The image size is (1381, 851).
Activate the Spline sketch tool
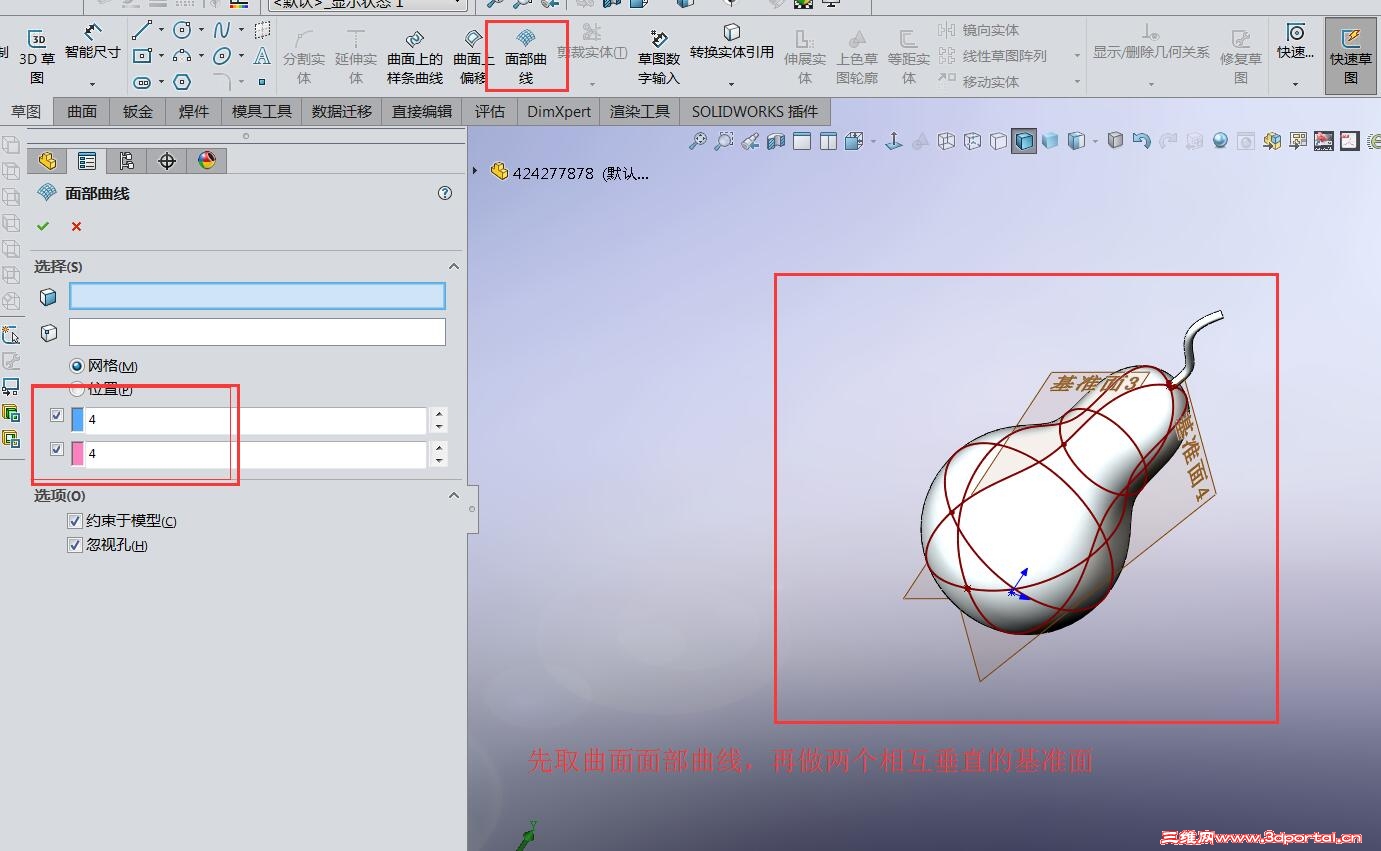(x=222, y=31)
